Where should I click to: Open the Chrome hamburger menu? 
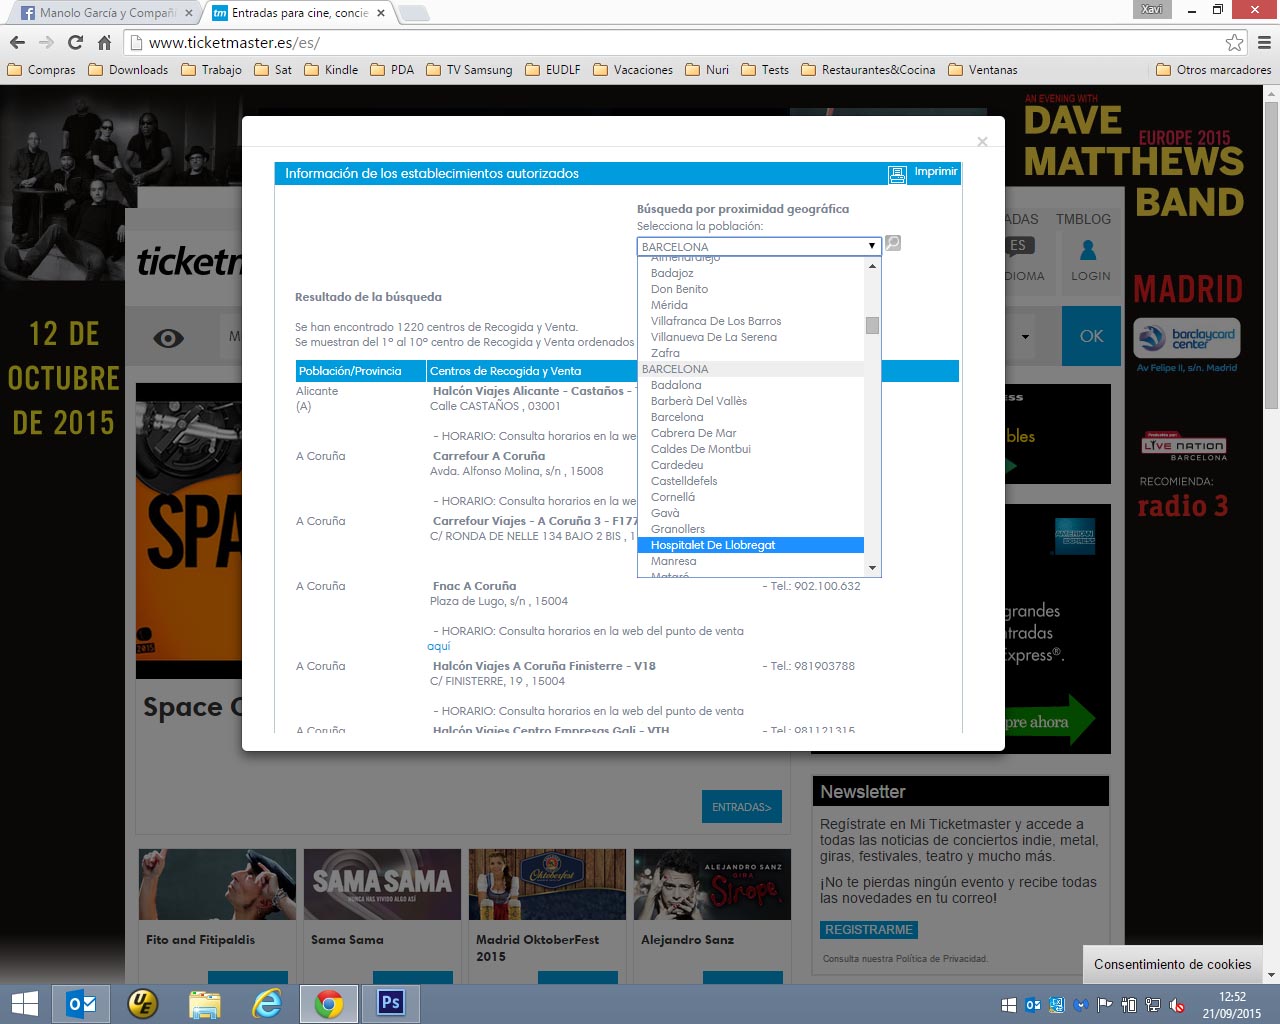[1264, 42]
